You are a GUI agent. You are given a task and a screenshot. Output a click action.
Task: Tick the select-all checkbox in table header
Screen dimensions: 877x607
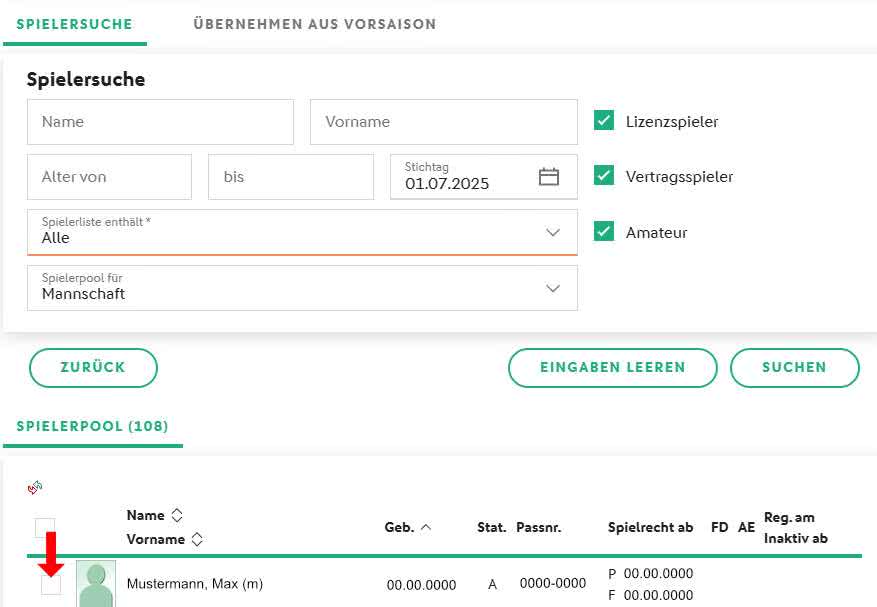[45, 527]
